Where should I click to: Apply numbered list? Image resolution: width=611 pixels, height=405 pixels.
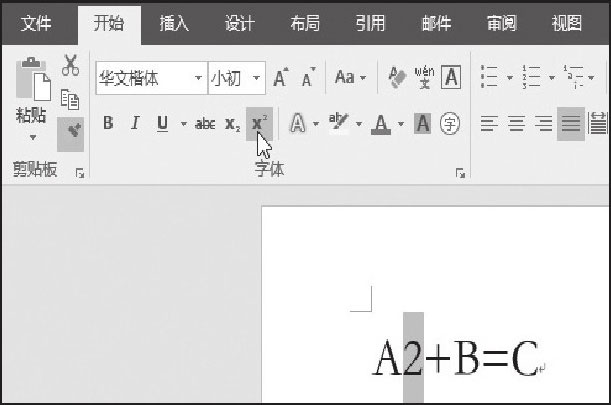click(532, 77)
